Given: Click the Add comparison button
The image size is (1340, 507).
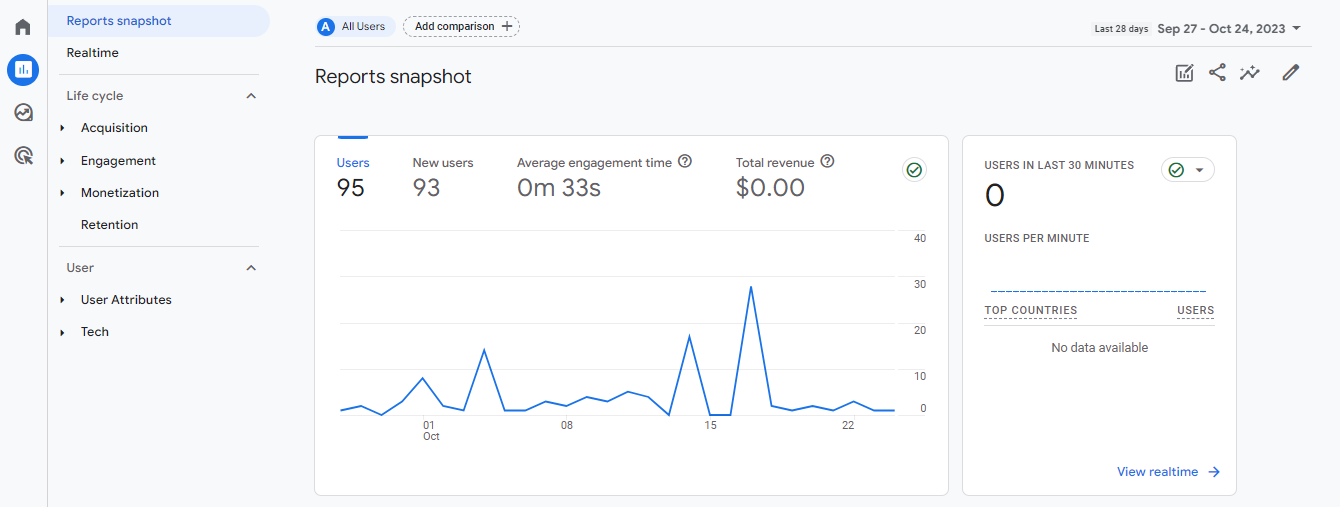Looking at the screenshot, I should tap(461, 27).
